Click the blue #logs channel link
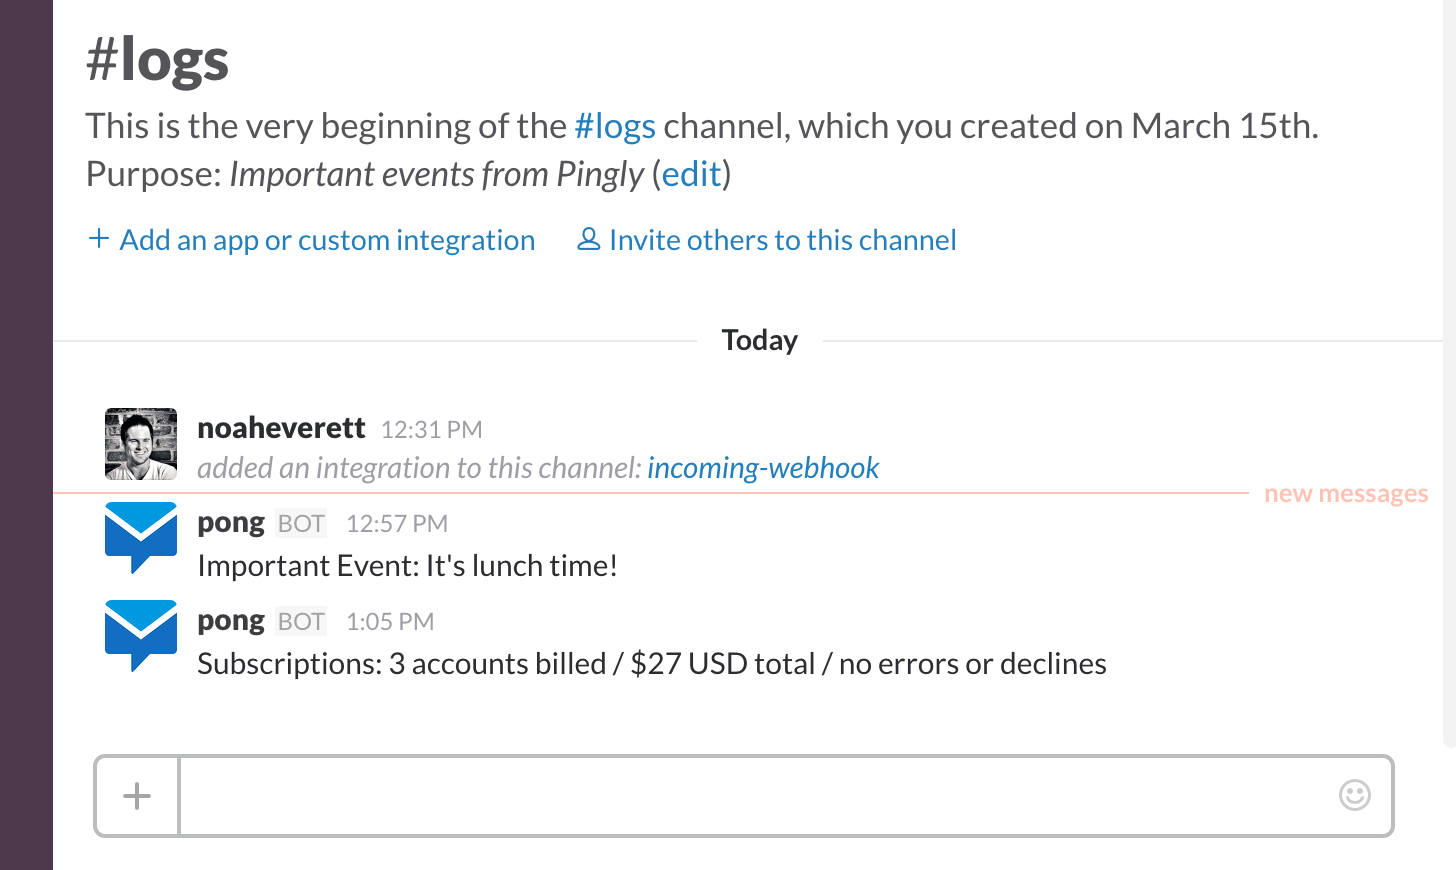This screenshot has height=870, width=1456. point(615,126)
